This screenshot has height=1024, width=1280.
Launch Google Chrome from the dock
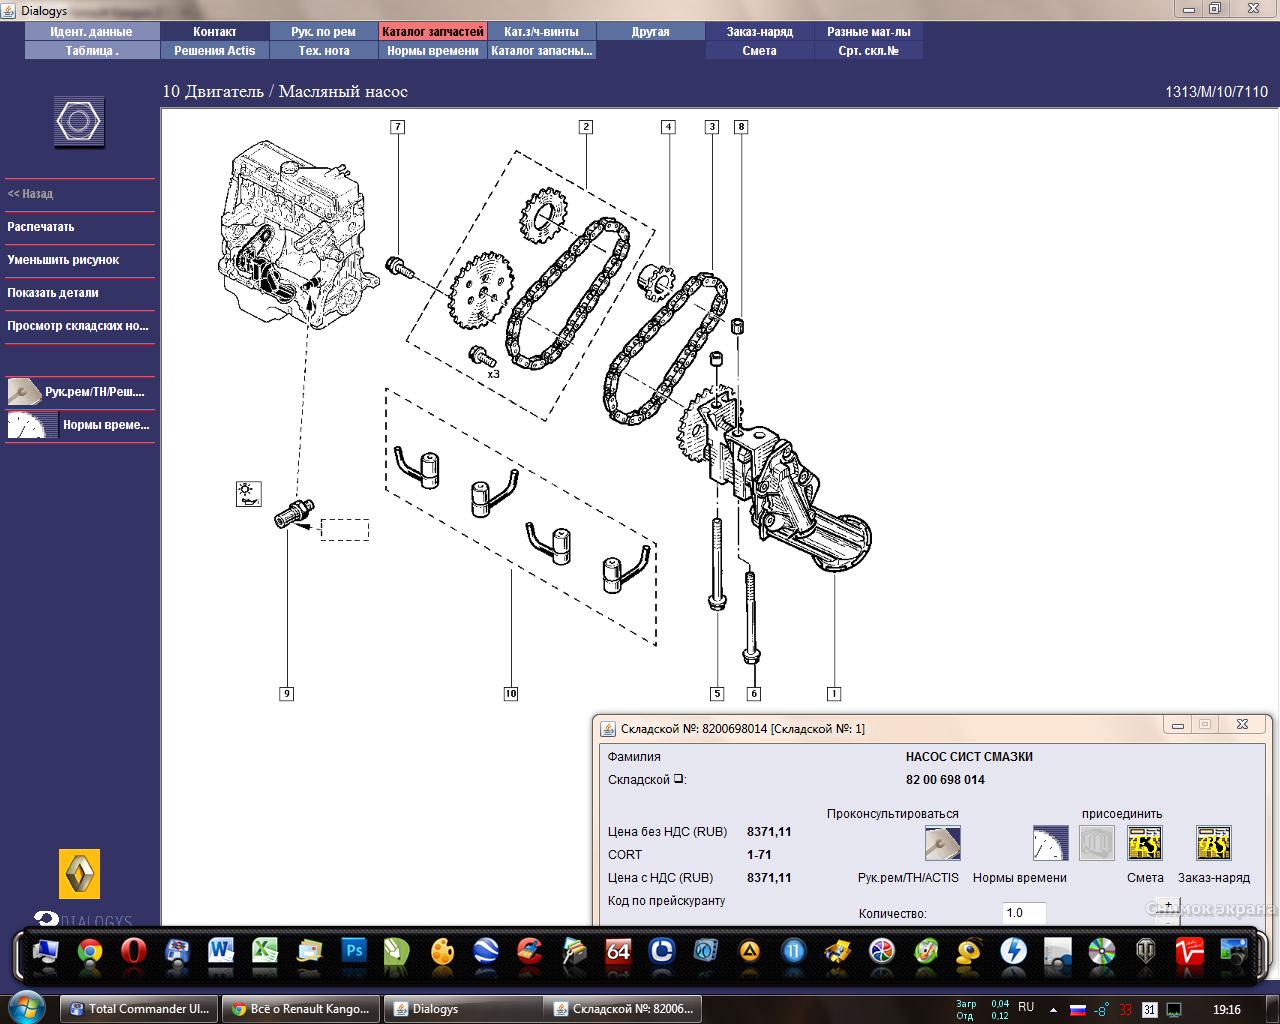(x=90, y=951)
